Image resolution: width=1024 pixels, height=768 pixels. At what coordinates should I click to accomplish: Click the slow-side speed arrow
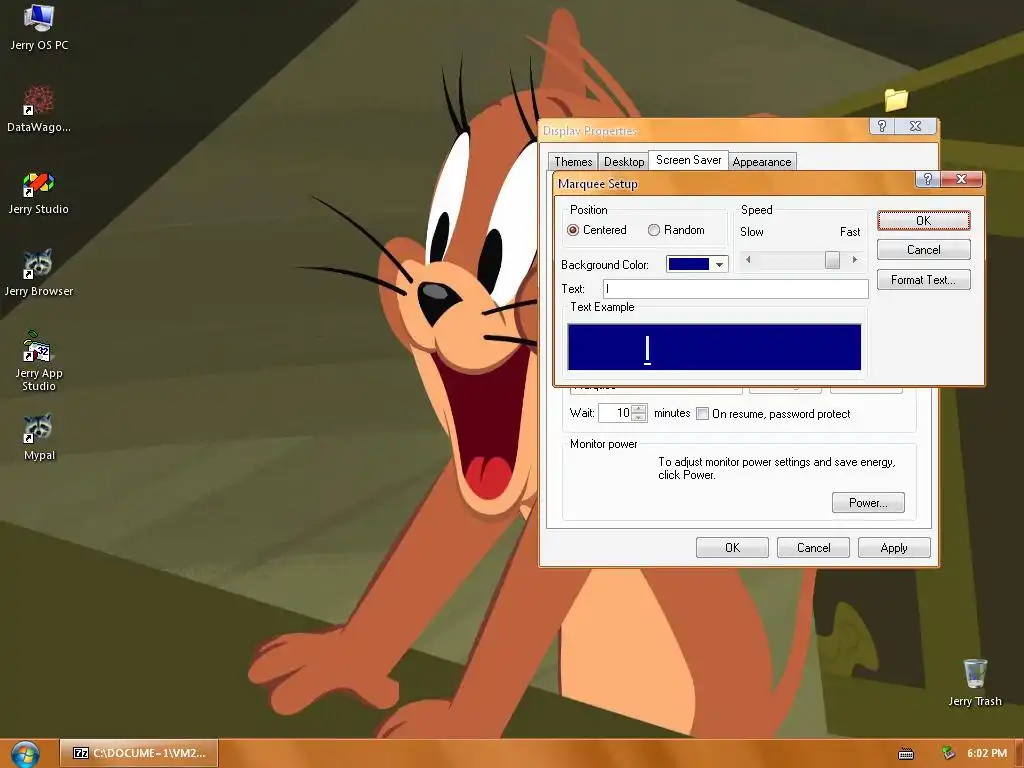pyautogui.click(x=748, y=260)
